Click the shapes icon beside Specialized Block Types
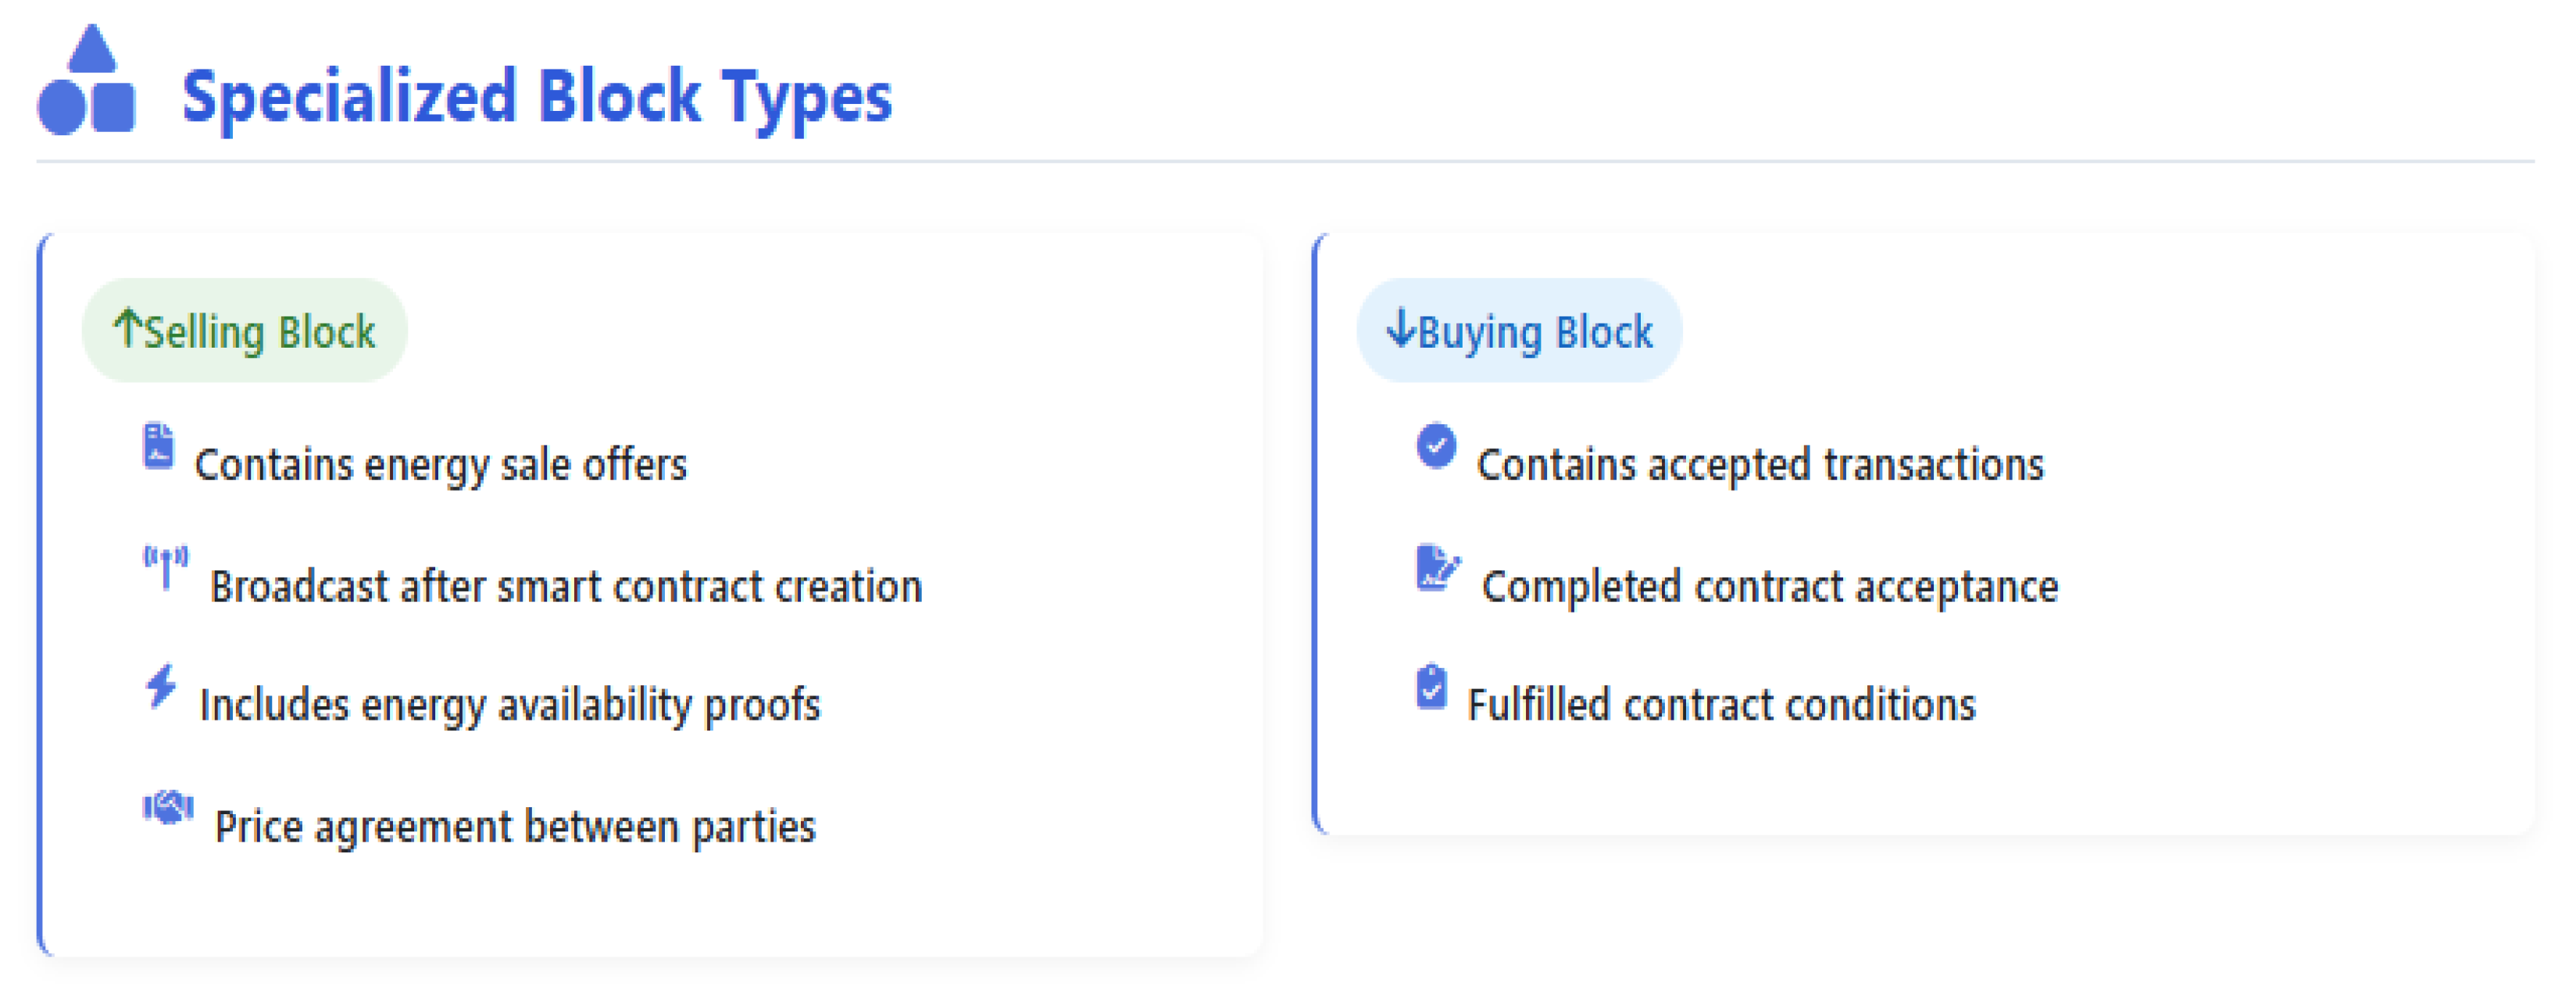Screen dimensions: 2576x997 86,80
